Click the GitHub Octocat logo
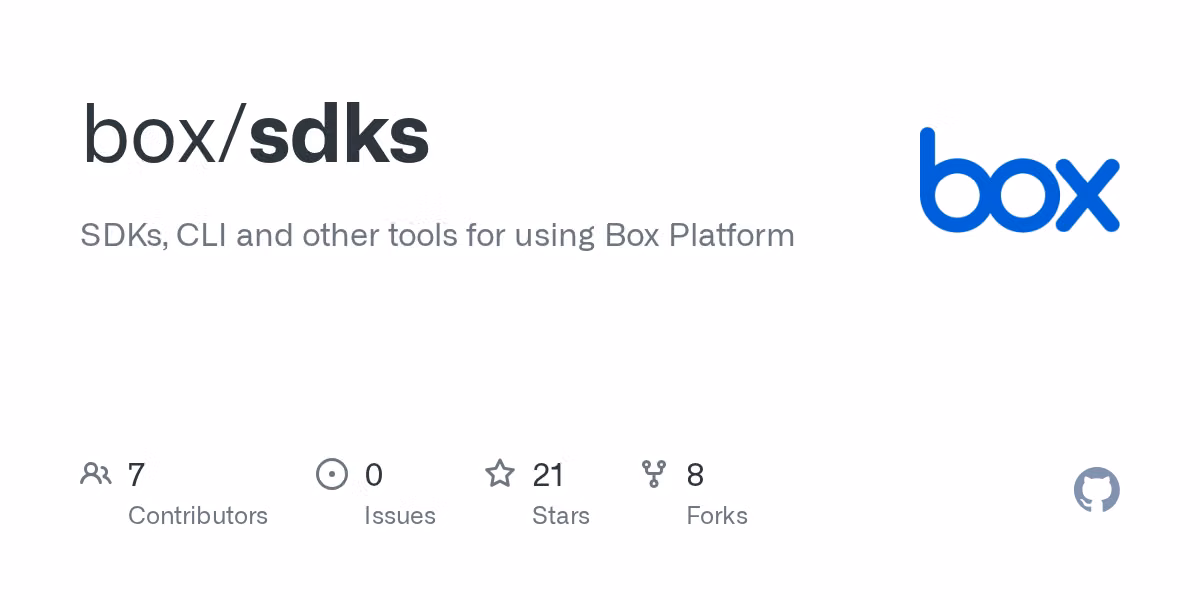This screenshot has height=600, width=1200. [1096, 490]
